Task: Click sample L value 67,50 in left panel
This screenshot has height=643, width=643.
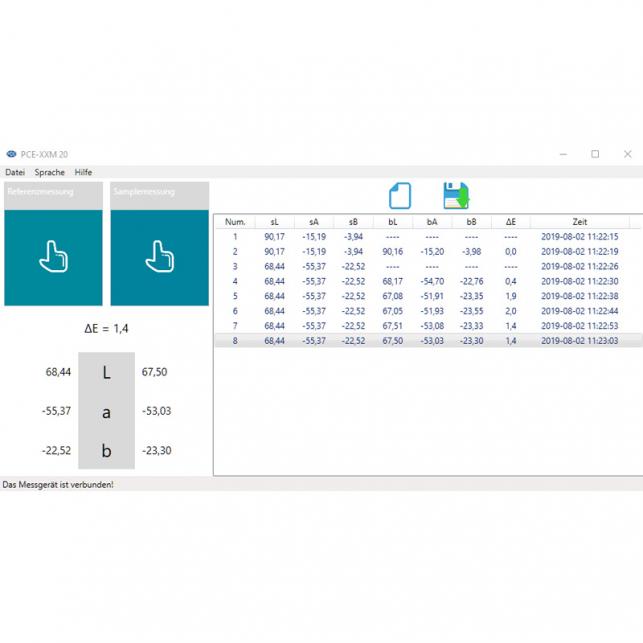Action: tap(154, 372)
